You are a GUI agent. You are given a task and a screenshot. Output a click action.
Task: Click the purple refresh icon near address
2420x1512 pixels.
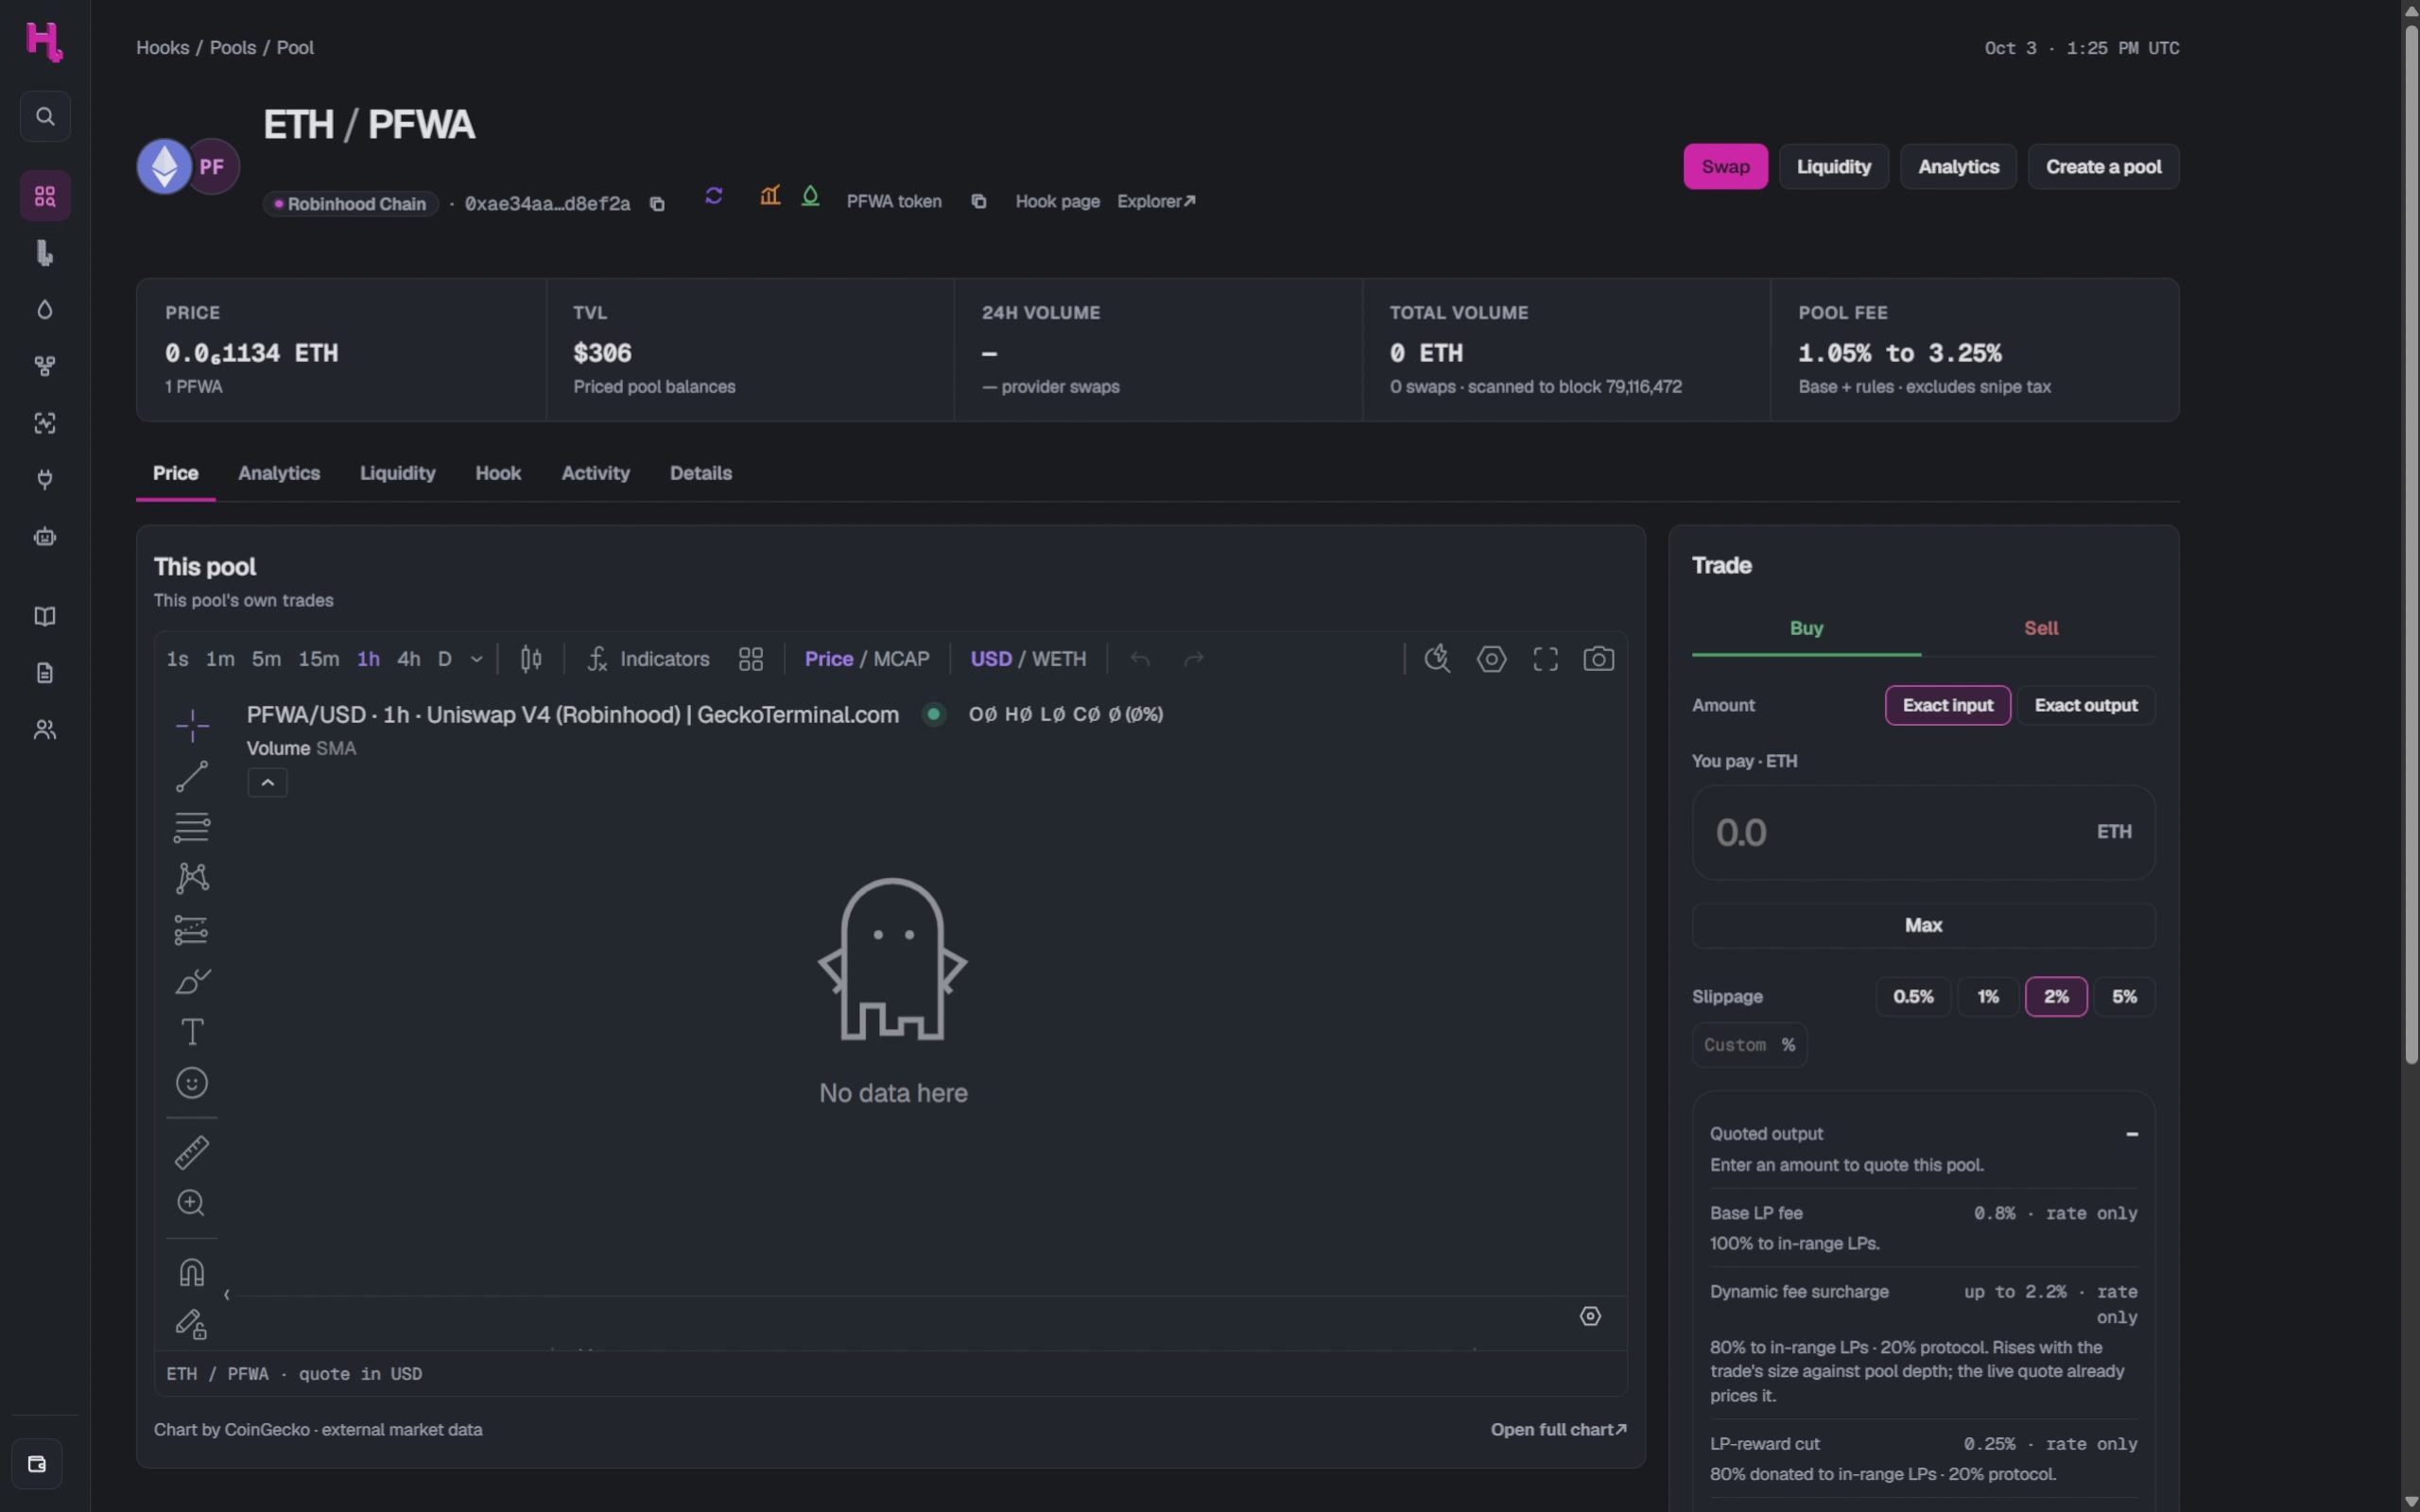[713, 196]
